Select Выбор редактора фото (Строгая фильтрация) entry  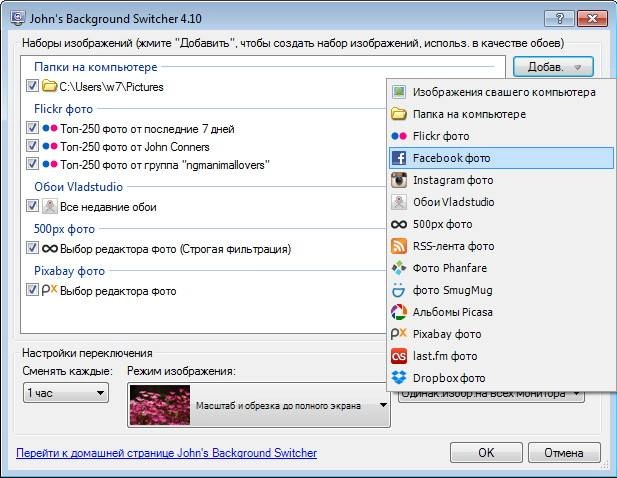coord(175,249)
